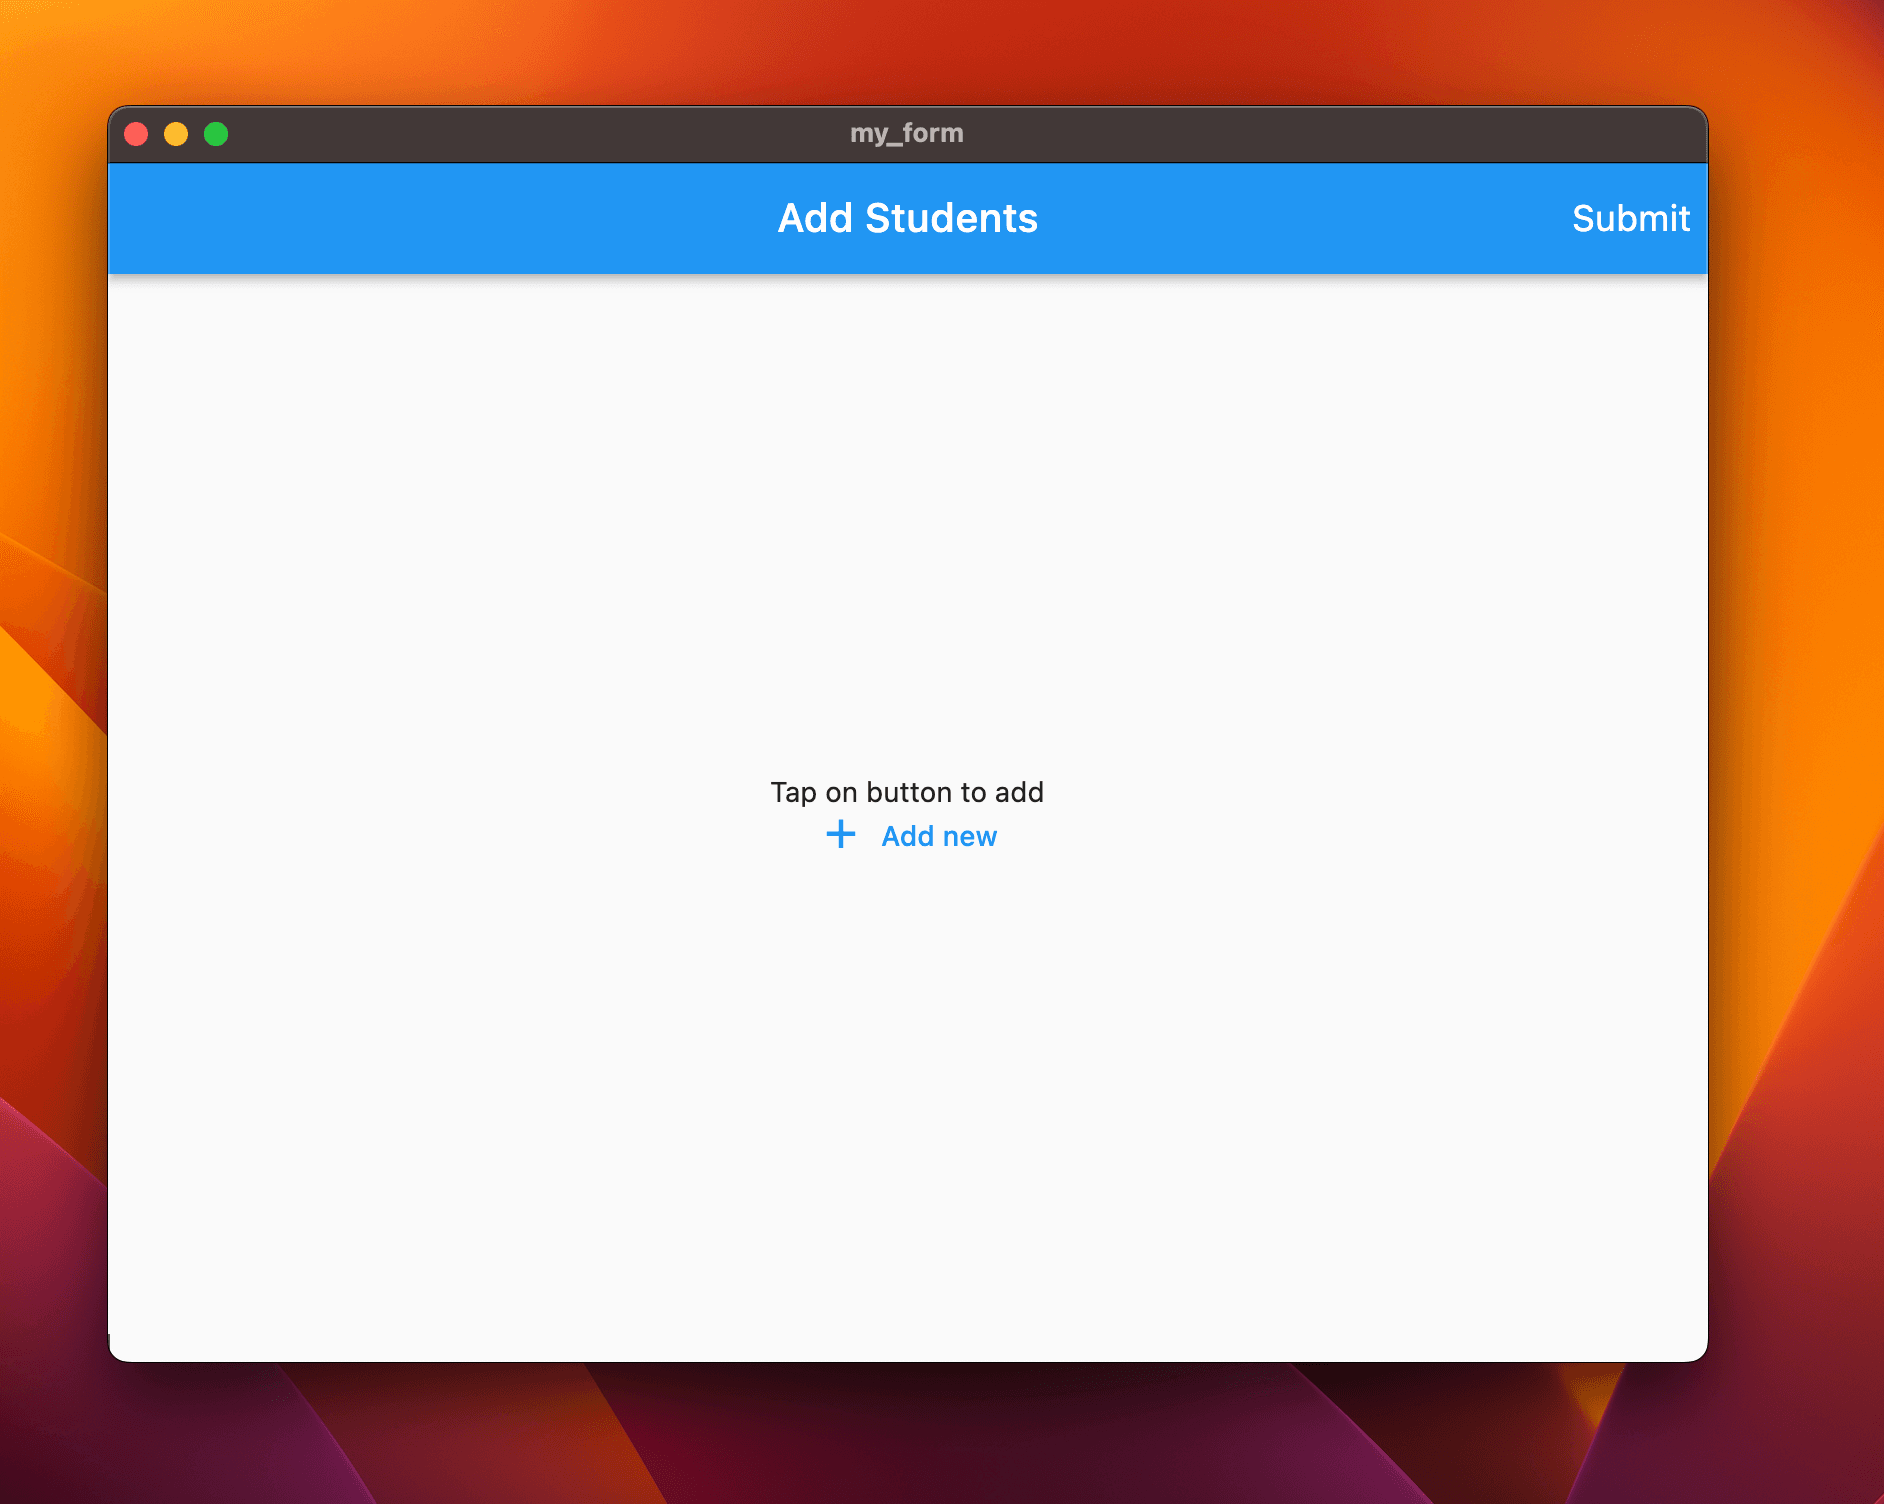Viewport: 1884px width, 1504px height.
Task: Minimize the window with the yellow button
Action: coord(176,134)
